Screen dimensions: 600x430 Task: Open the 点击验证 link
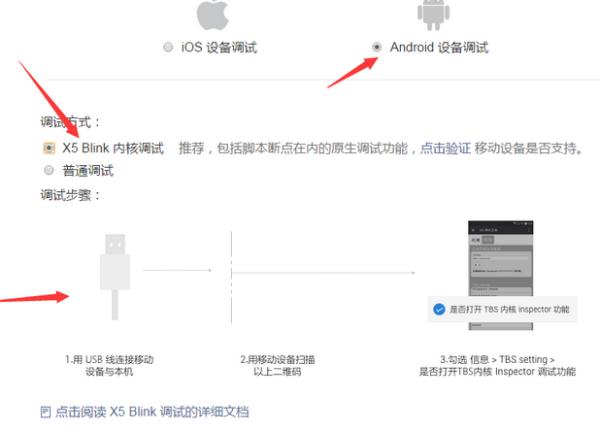[445, 148]
